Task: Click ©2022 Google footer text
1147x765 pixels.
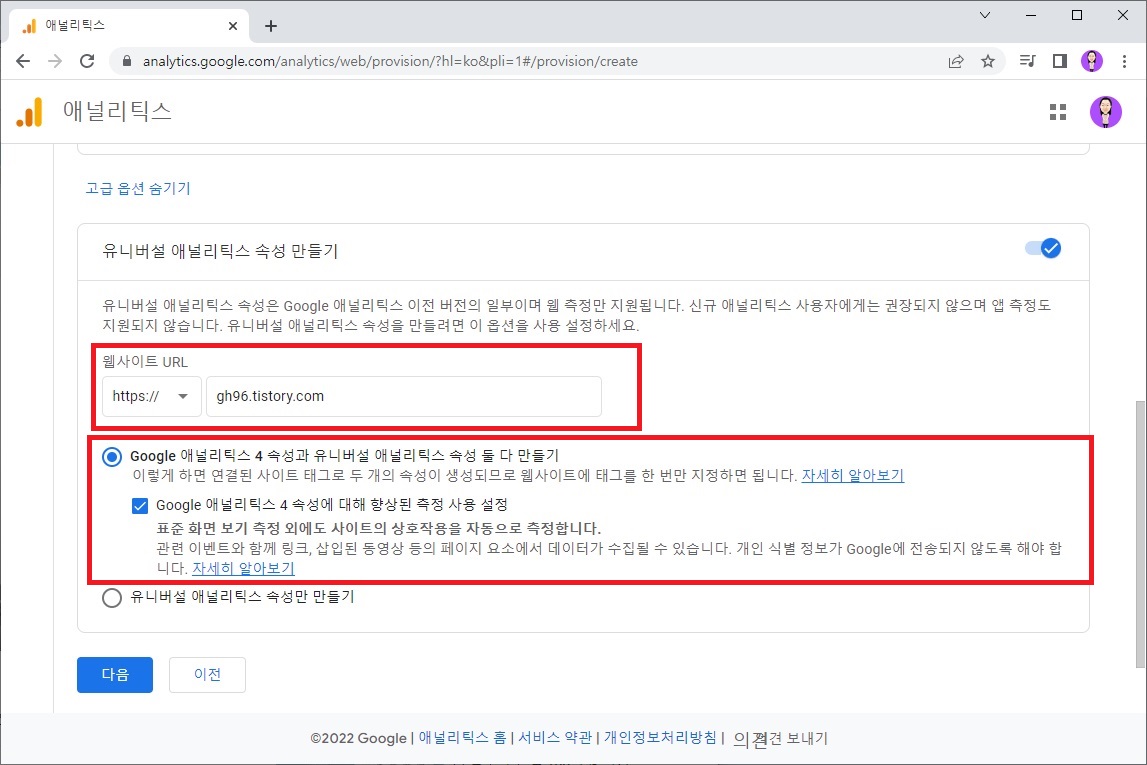Action: [x=358, y=739]
